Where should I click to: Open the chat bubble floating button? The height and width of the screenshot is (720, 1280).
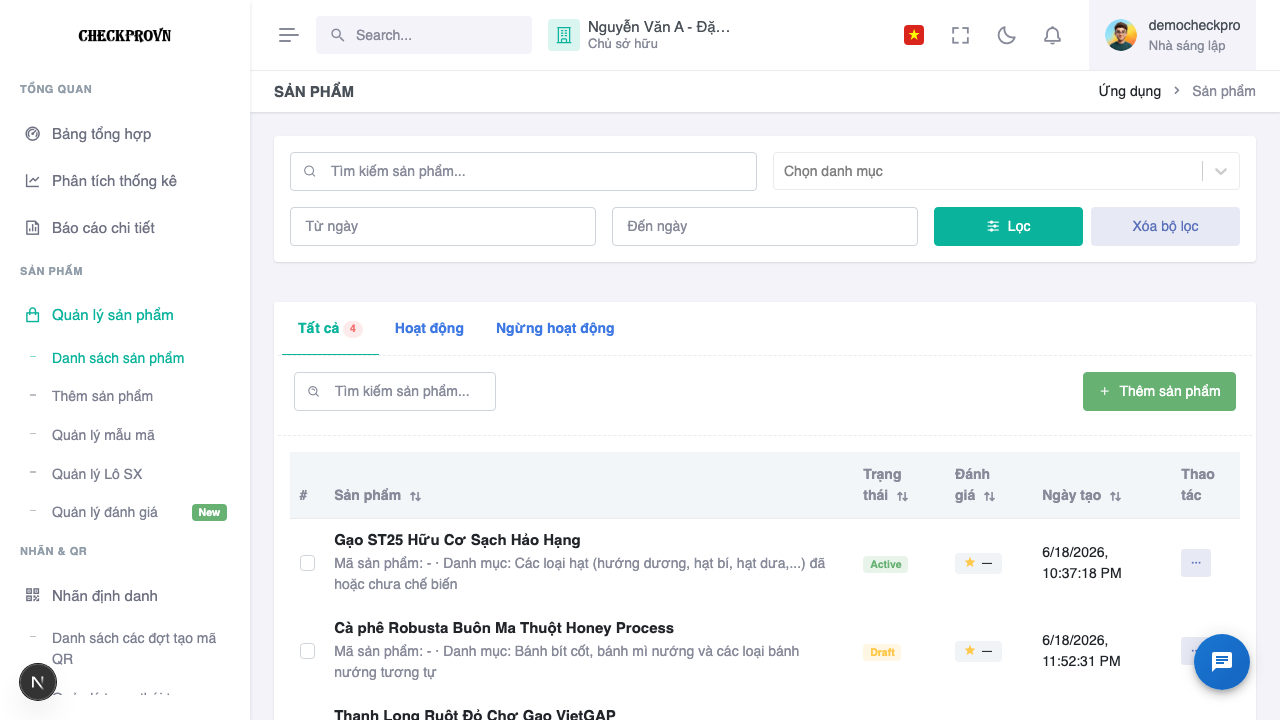pos(1222,662)
